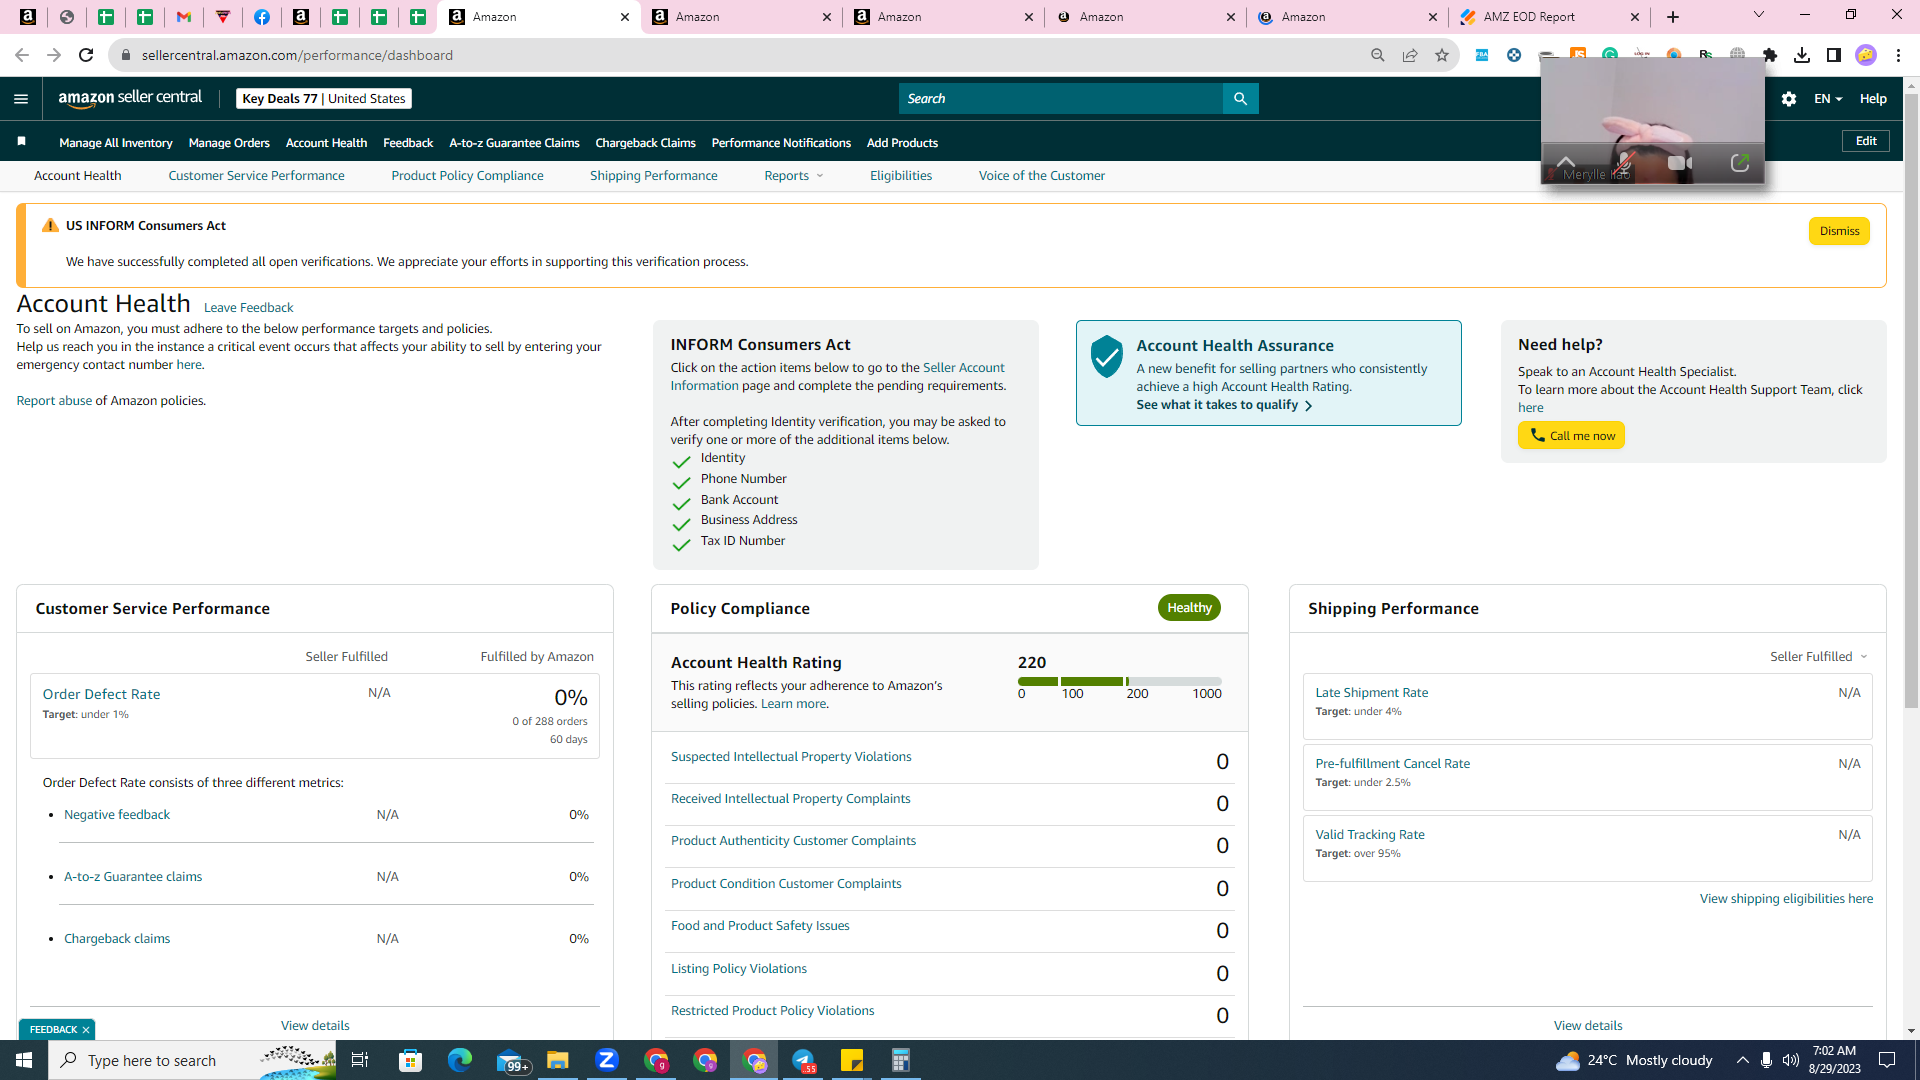The image size is (1920, 1080).
Task: Open the Report abuse link
Action: (54, 401)
